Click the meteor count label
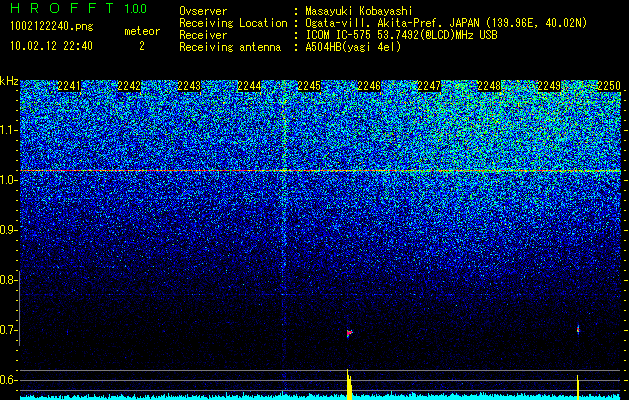The image size is (629, 400). (x=142, y=31)
